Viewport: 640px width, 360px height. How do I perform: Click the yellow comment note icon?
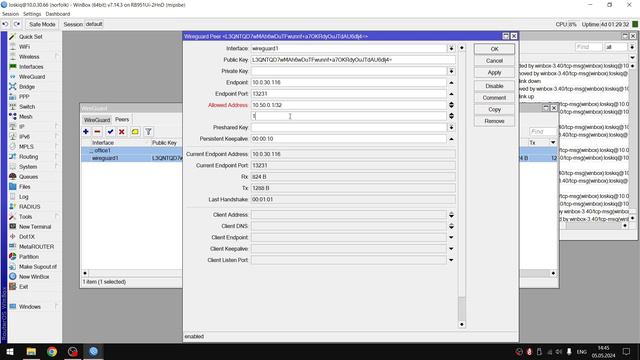pyautogui.click(x=135, y=131)
